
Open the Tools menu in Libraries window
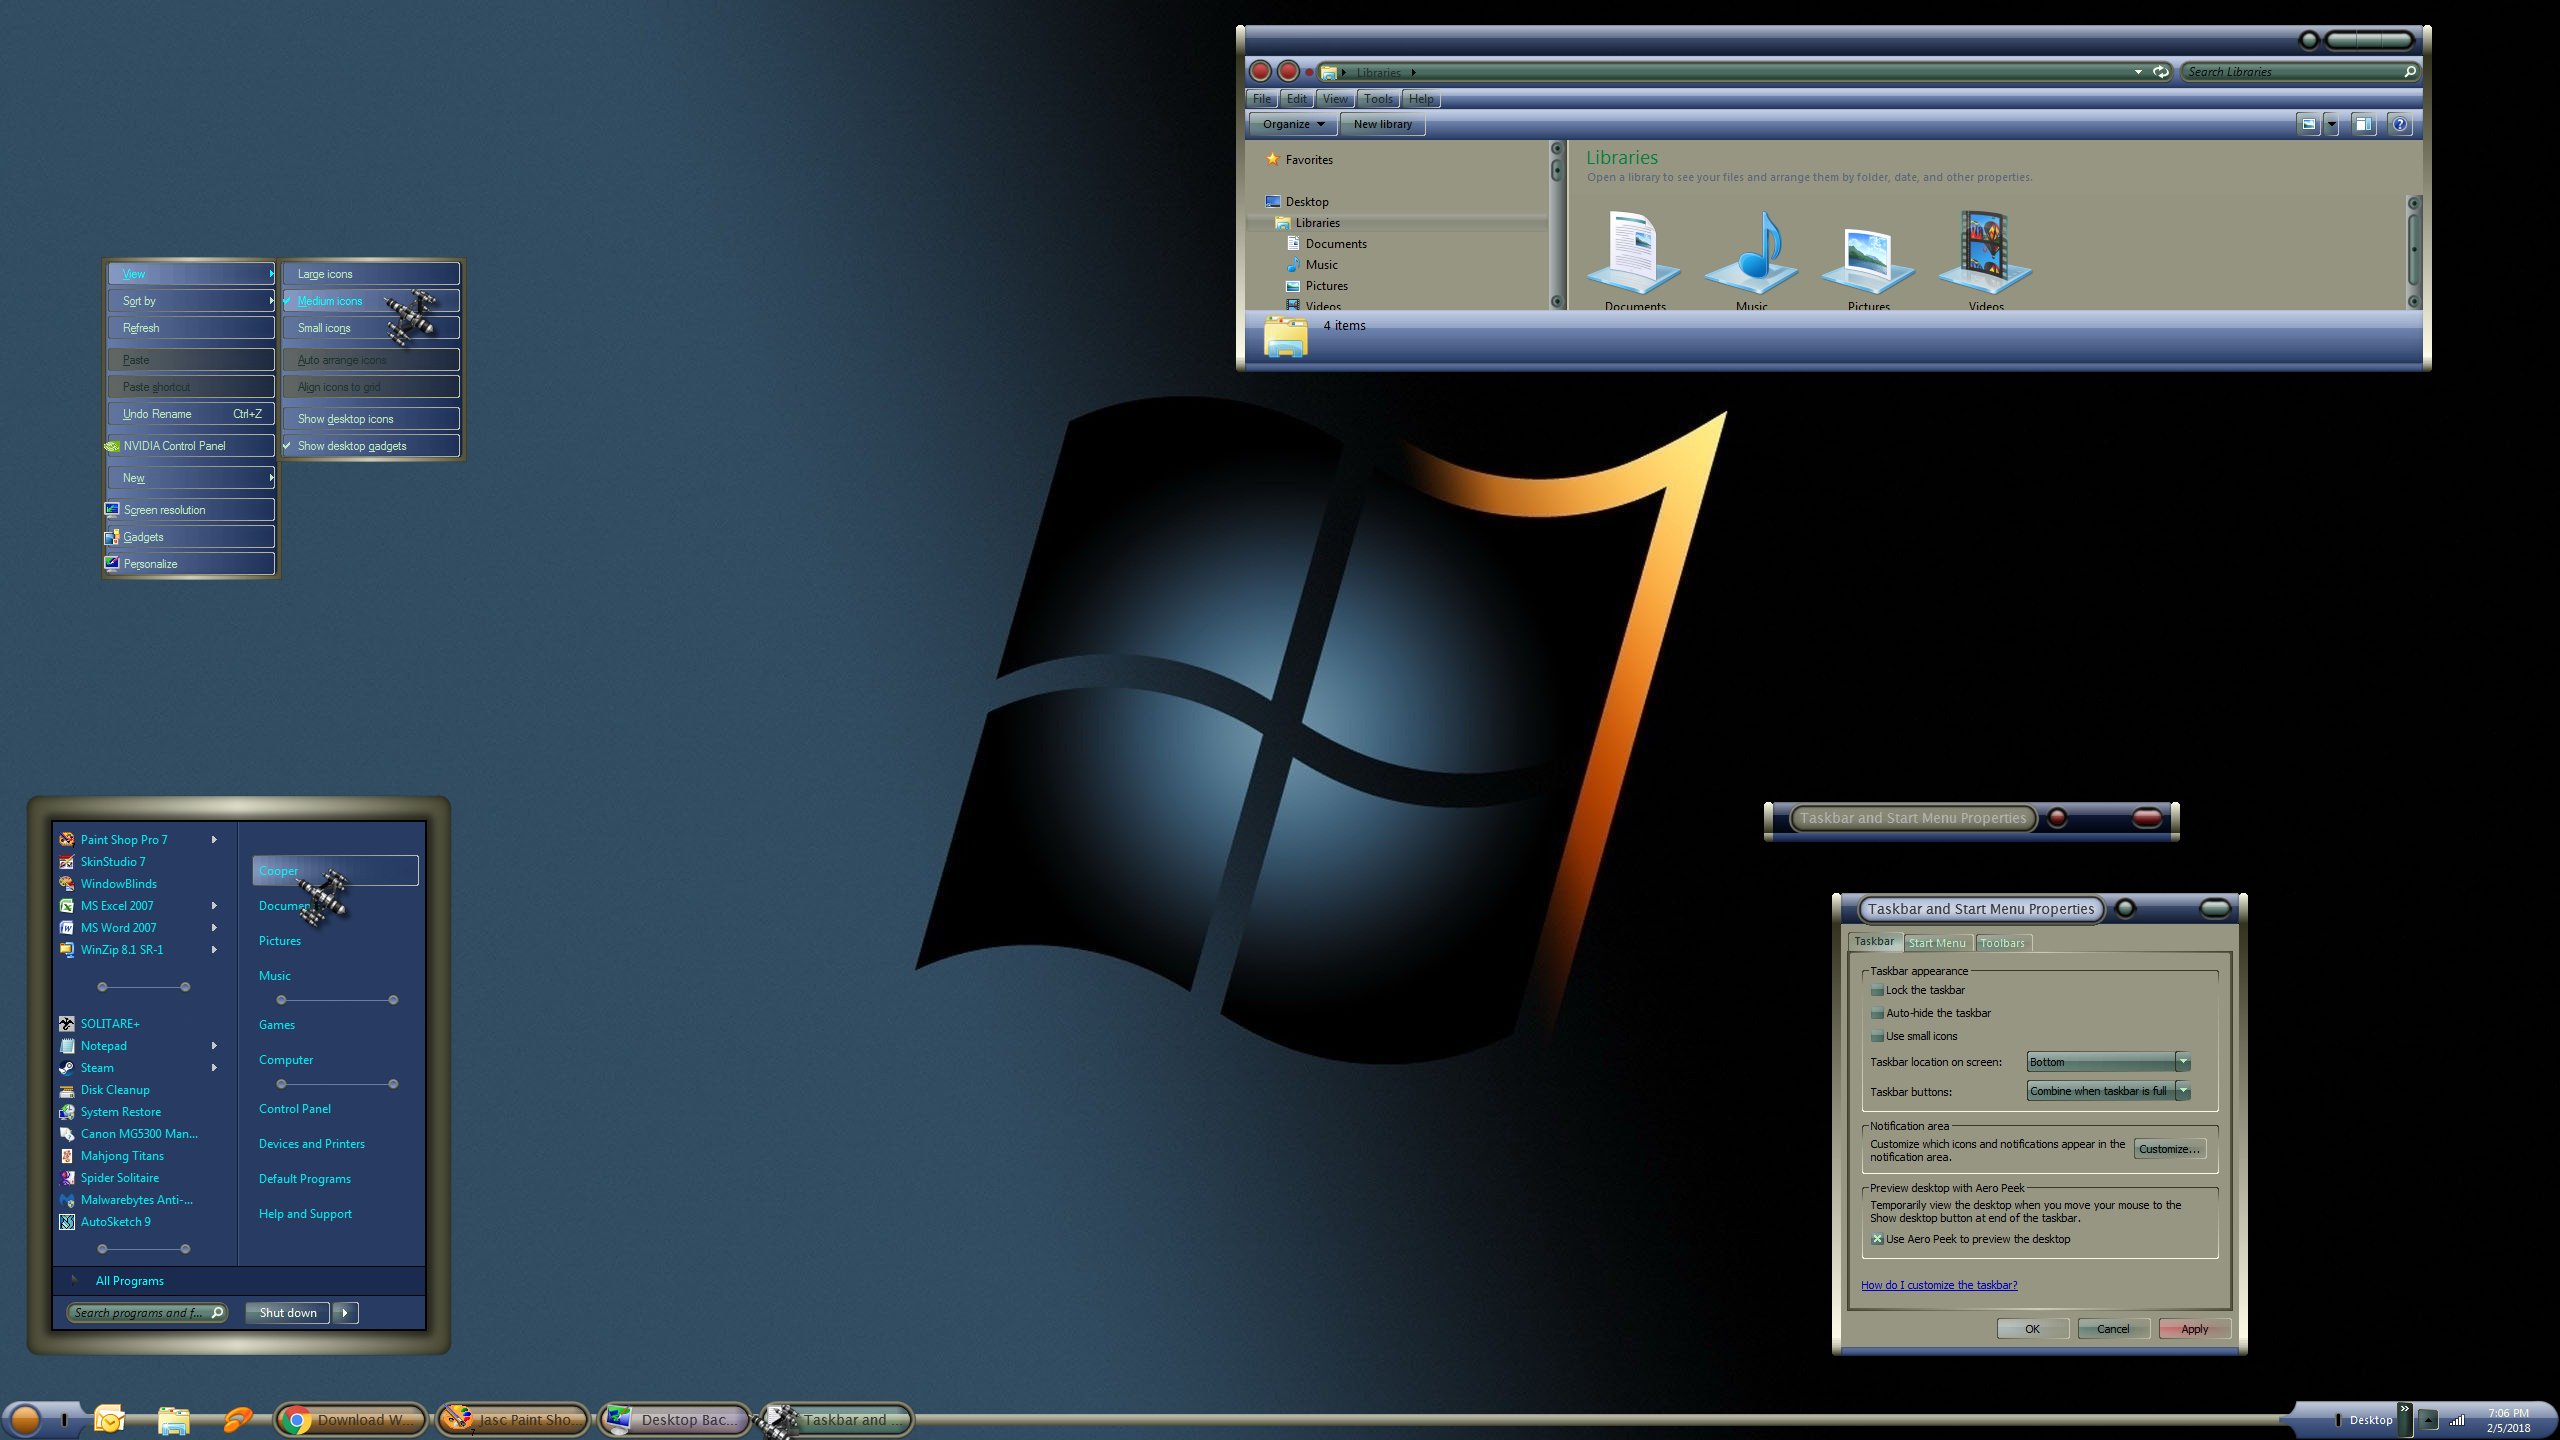(x=1378, y=99)
